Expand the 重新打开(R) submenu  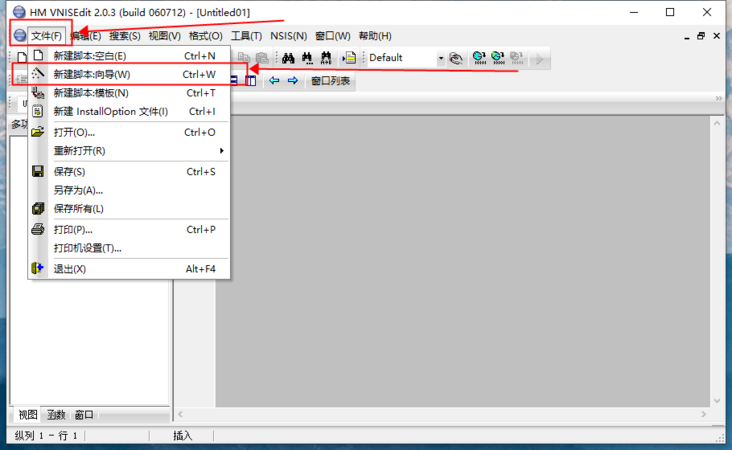tap(129, 151)
